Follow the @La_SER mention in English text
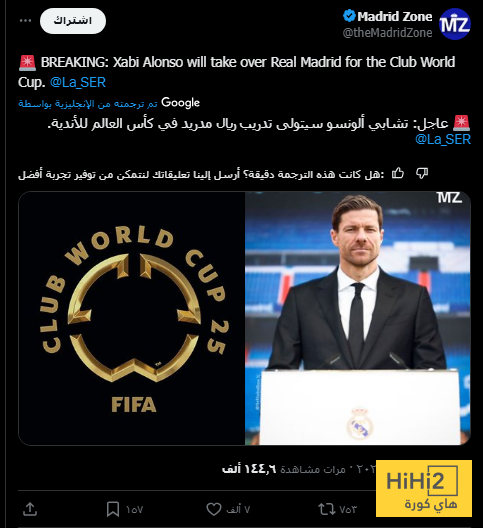483x528 pixels. click(78, 82)
